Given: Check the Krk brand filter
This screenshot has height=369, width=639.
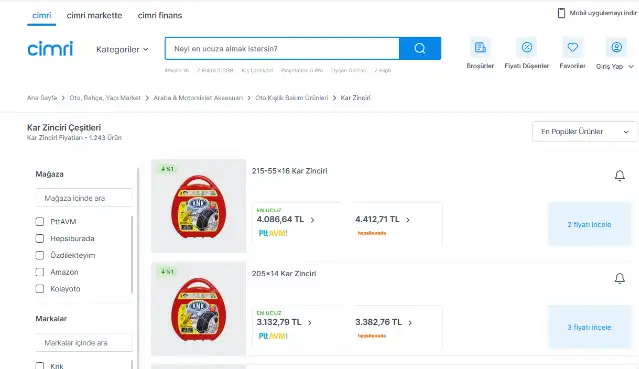Looking at the screenshot, I should pos(40,366).
